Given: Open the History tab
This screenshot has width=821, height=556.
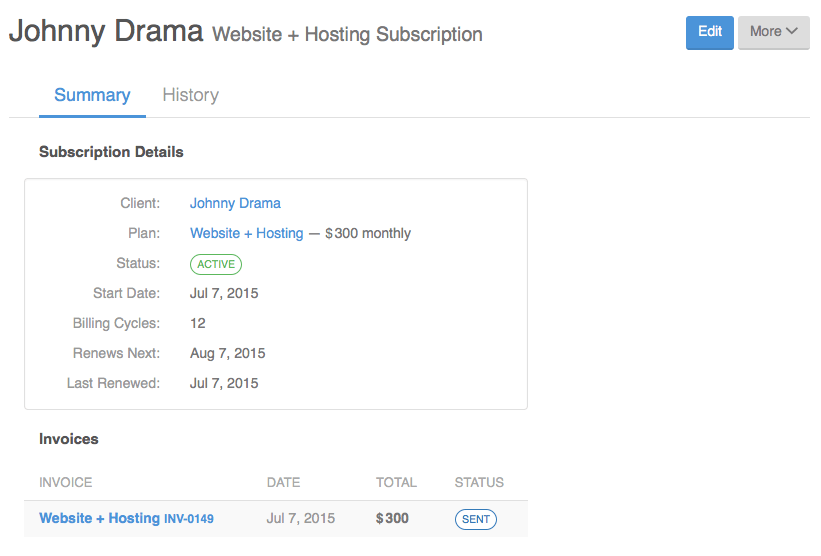Looking at the screenshot, I should tap(191, 95).
